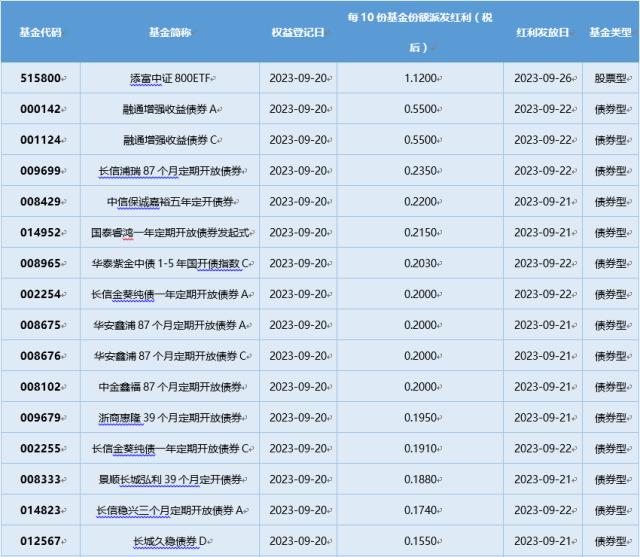Click fund code 008102
640x557 pixels.
[40, 387]
